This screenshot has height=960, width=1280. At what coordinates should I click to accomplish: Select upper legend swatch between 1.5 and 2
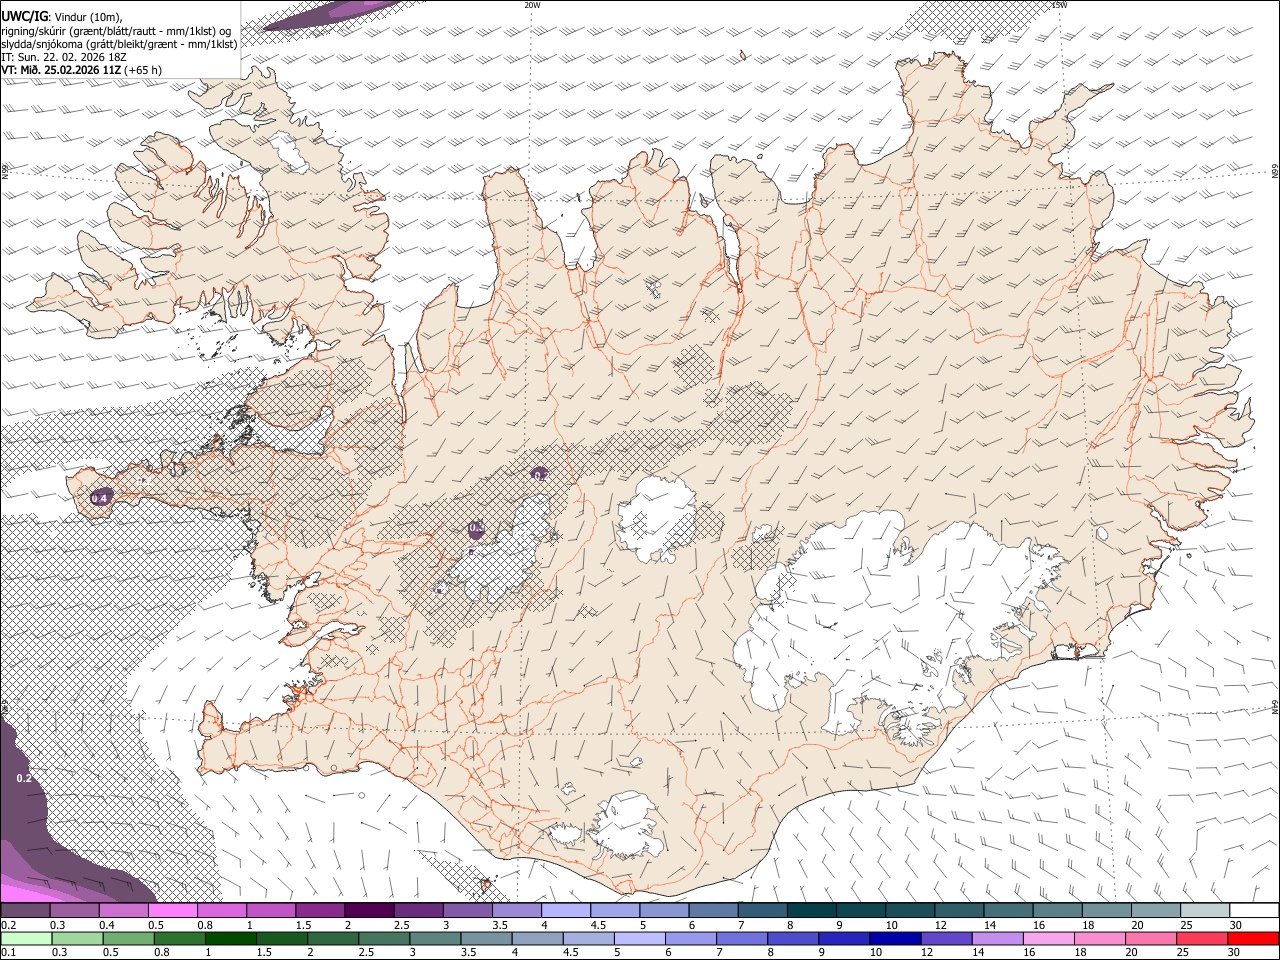click(320, 911)
